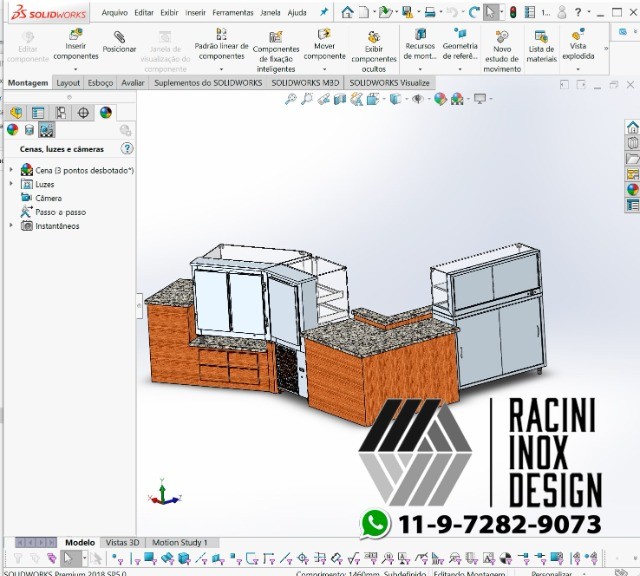Show Appearances view in DisplayManager

12,130
